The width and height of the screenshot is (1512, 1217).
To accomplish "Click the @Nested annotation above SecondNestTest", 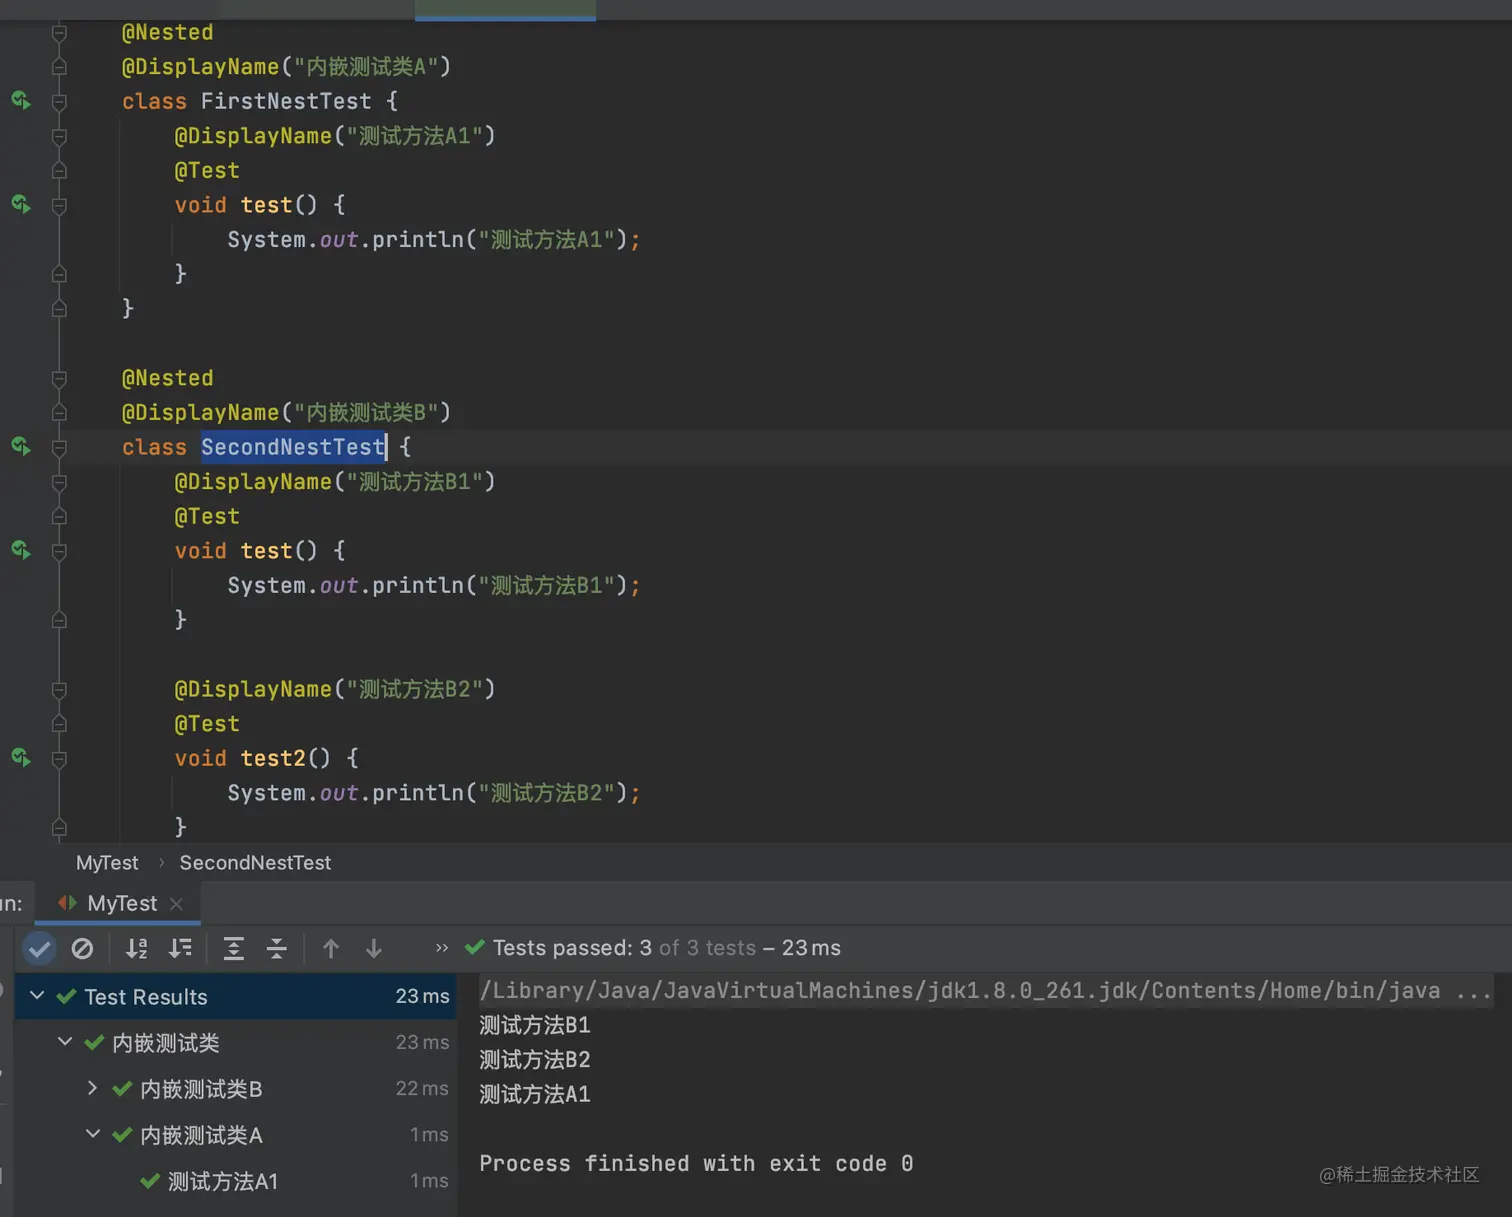I will 167,378.
